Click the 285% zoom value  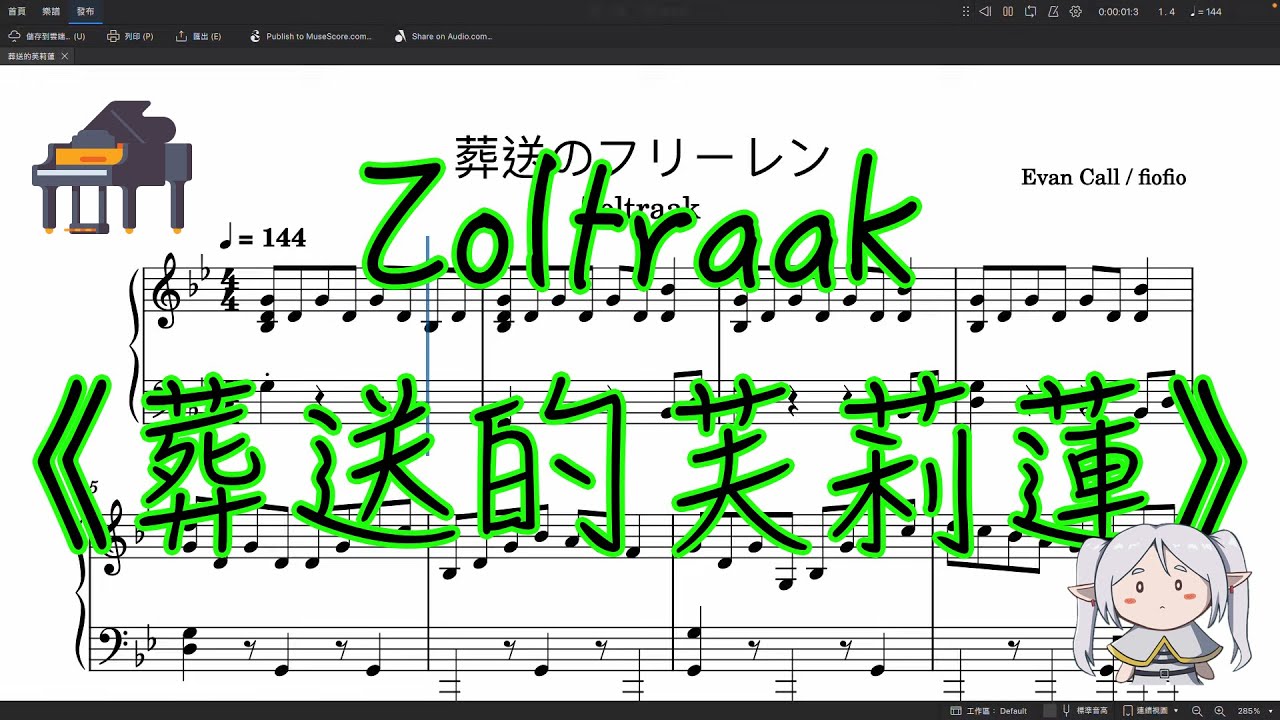point(1249,711)
